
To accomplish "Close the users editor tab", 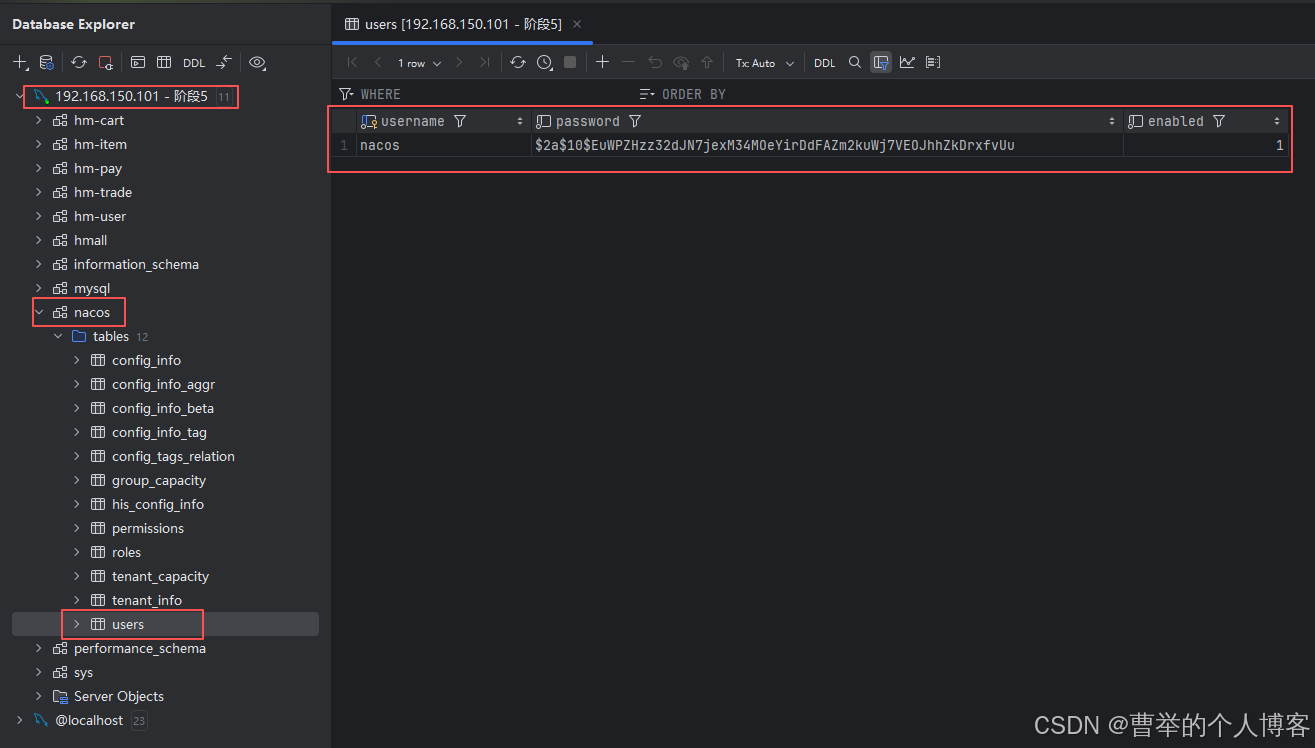I will pyautogui.click(x=577, y=24).
